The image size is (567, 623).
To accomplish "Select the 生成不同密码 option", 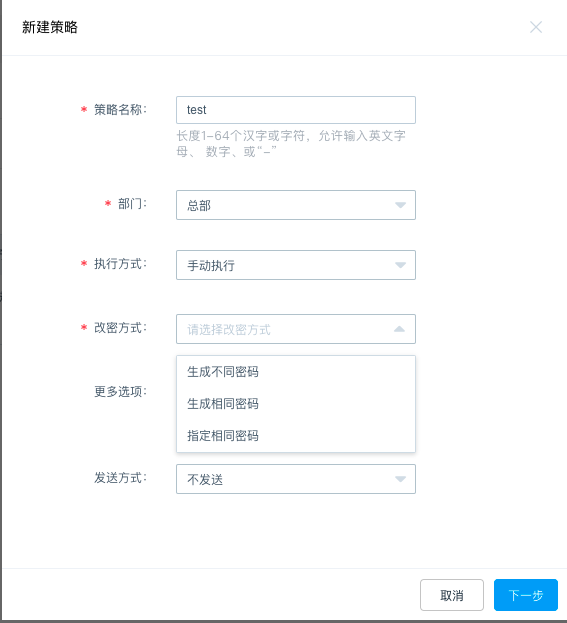I will click(296, 372).
